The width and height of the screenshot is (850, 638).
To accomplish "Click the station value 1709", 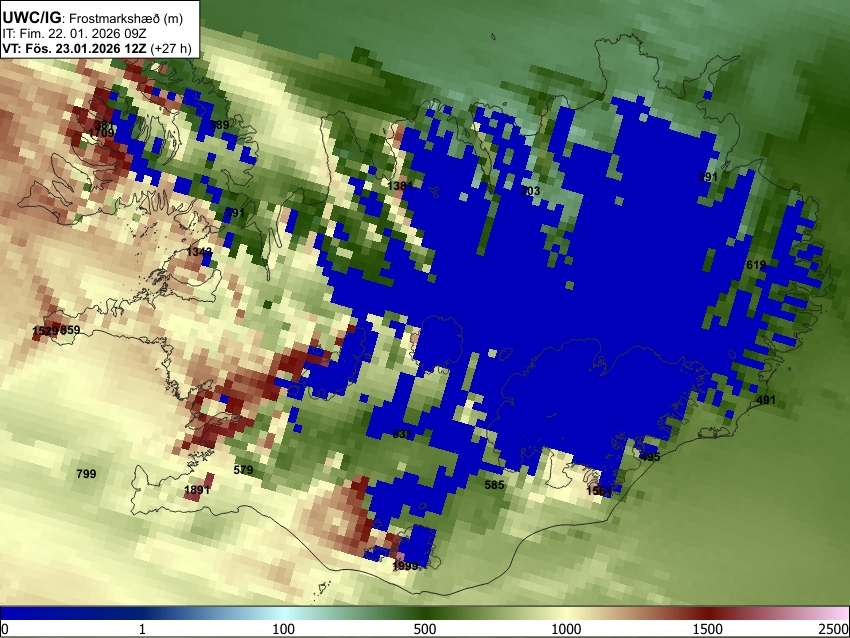I will click(x=101, y=133).
